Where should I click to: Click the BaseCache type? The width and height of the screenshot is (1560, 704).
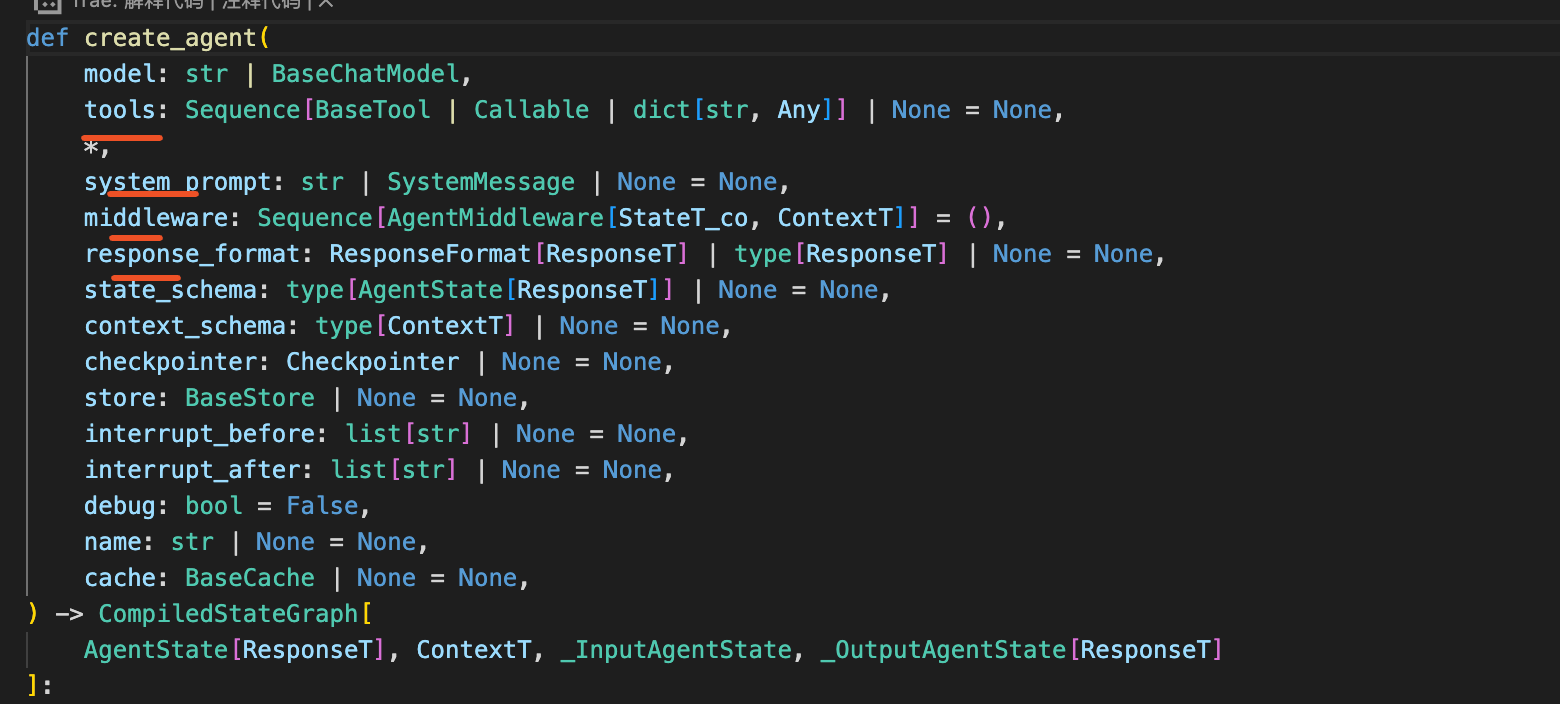click(250, 578)
